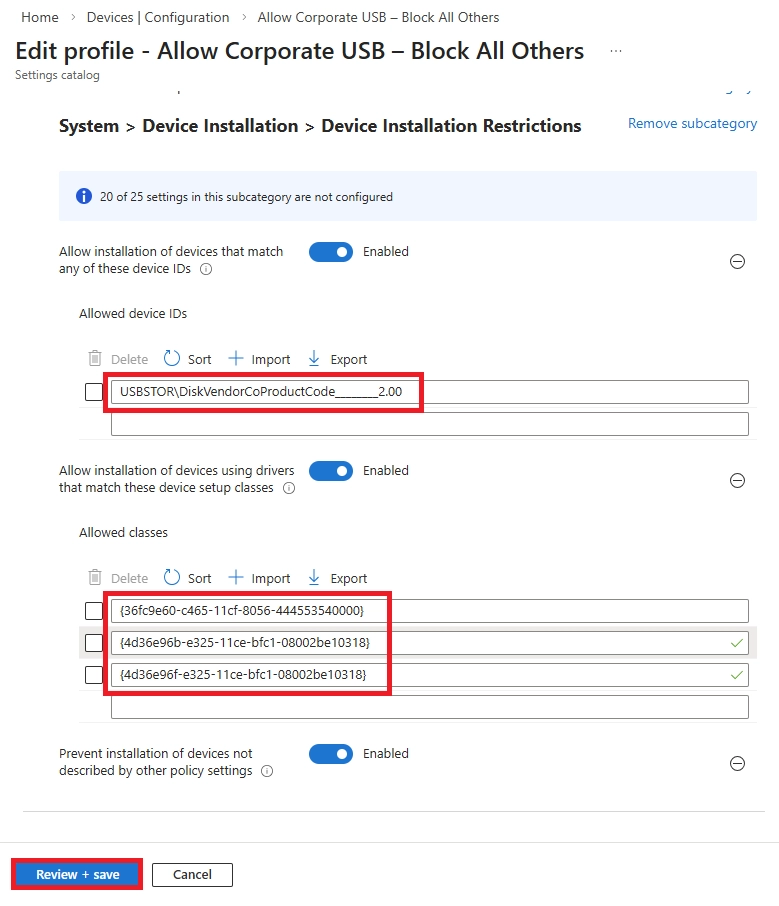
Task: Click Import above the Allowed classes list
Action: pyautogui.click(x=259, y=577)
